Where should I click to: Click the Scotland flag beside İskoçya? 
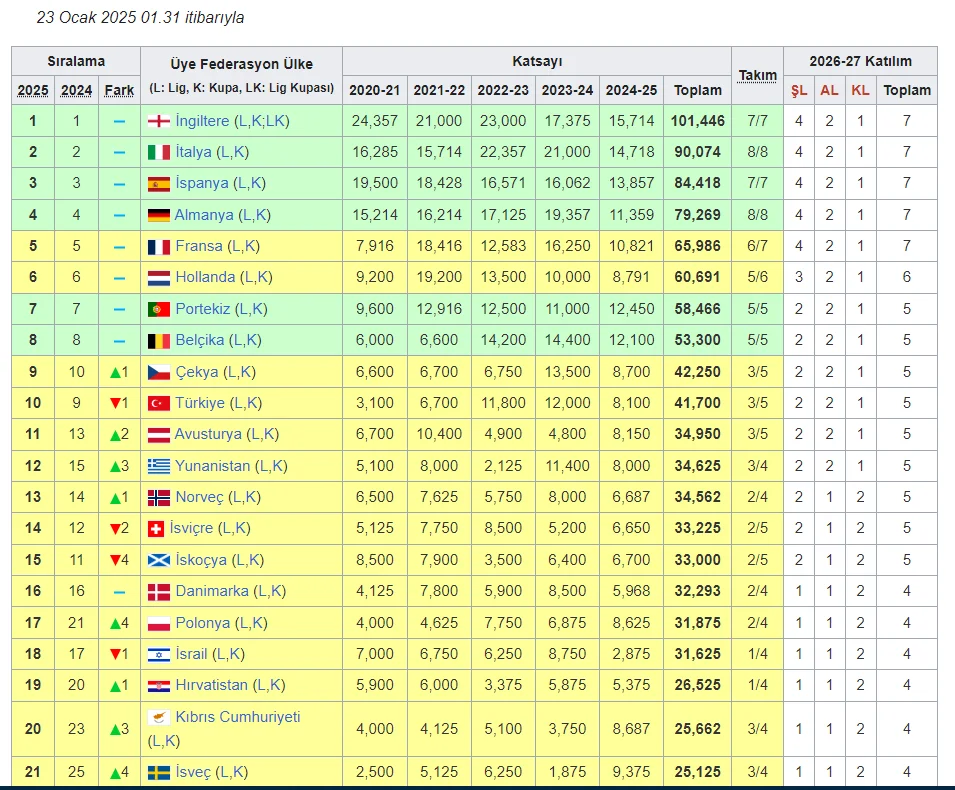(x=158, y=560)
